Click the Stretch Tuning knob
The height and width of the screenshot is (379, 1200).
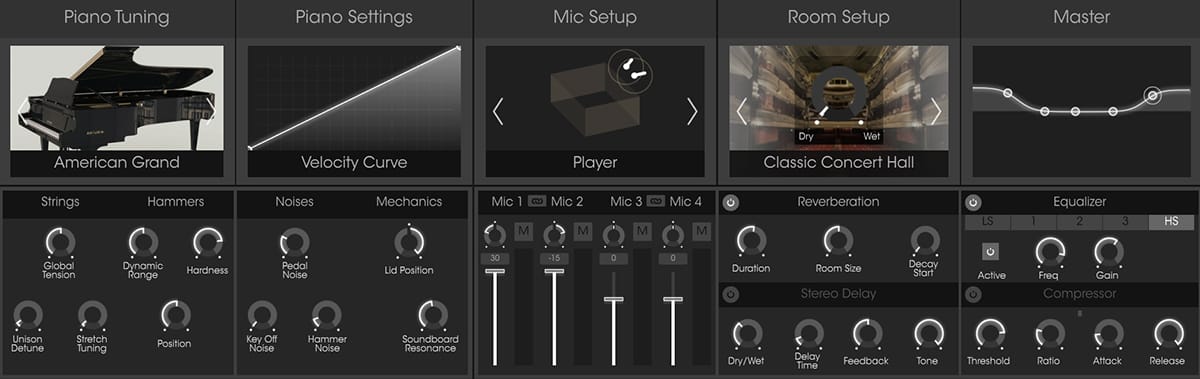point(92,316)
